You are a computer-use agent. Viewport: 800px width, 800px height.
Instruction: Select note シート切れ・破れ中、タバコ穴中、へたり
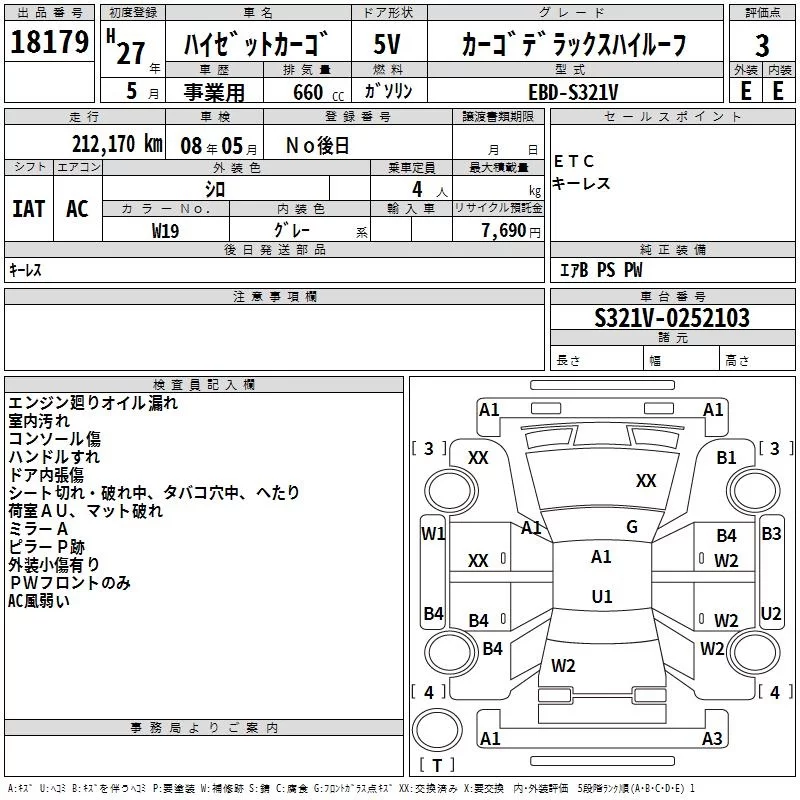coord(154,493)
